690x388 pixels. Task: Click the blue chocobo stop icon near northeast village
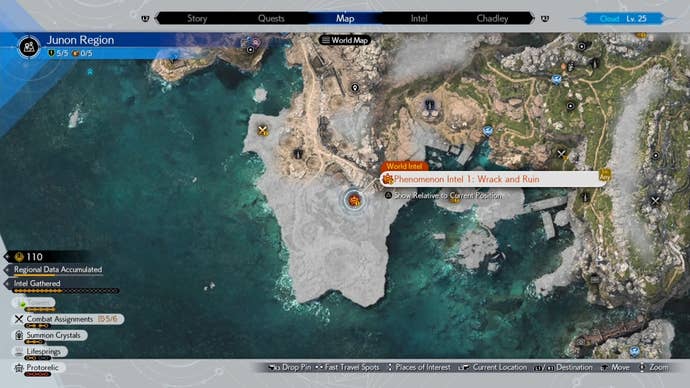[557, 79]
